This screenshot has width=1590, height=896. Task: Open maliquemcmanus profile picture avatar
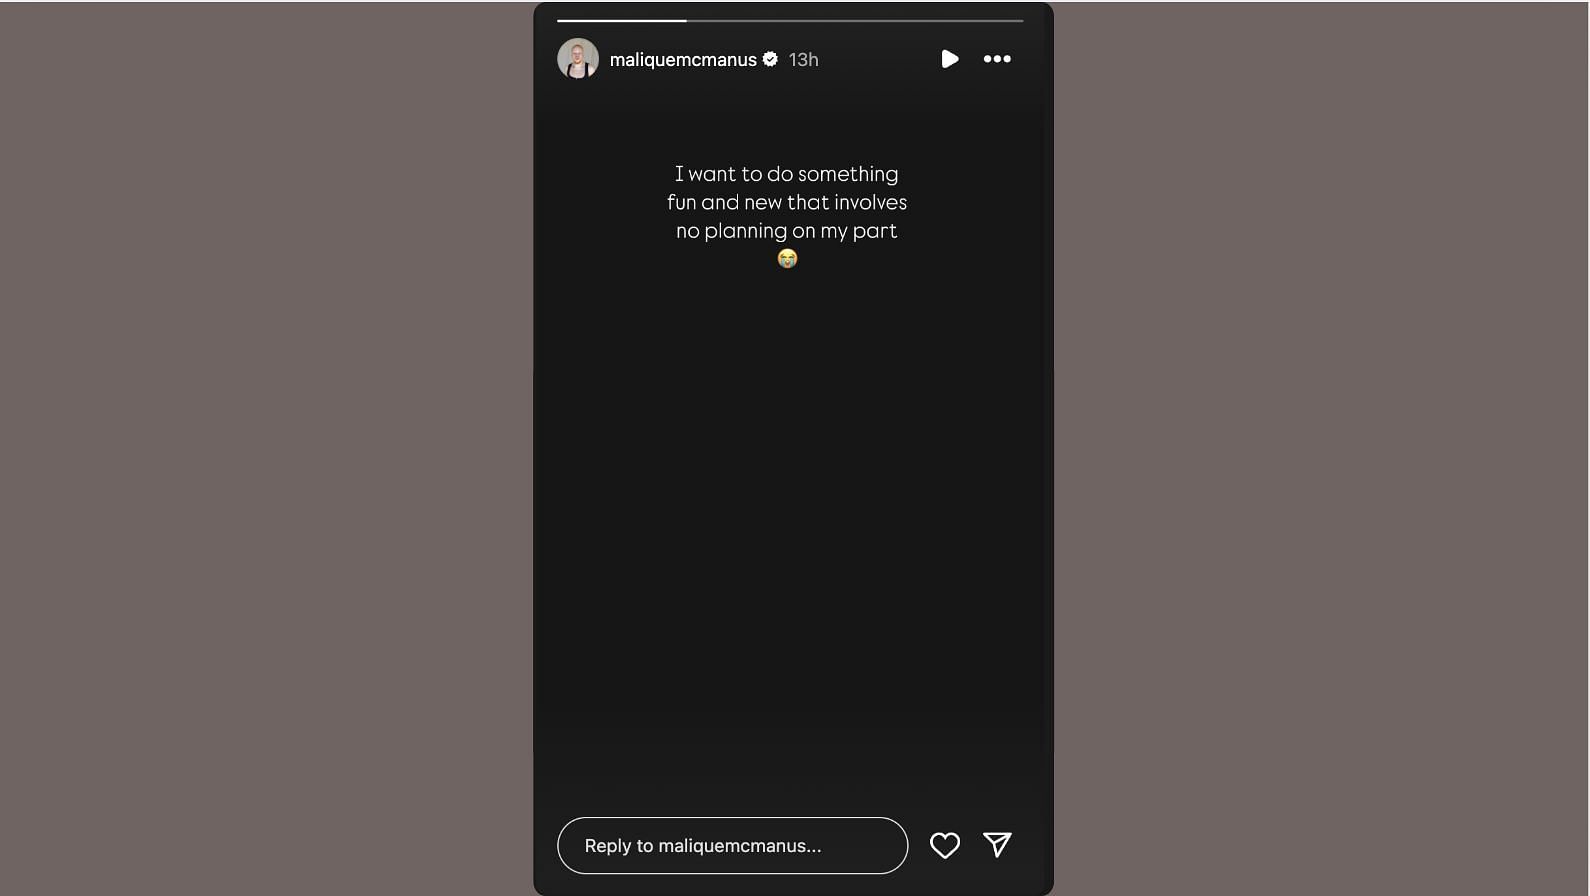point(578,59)
